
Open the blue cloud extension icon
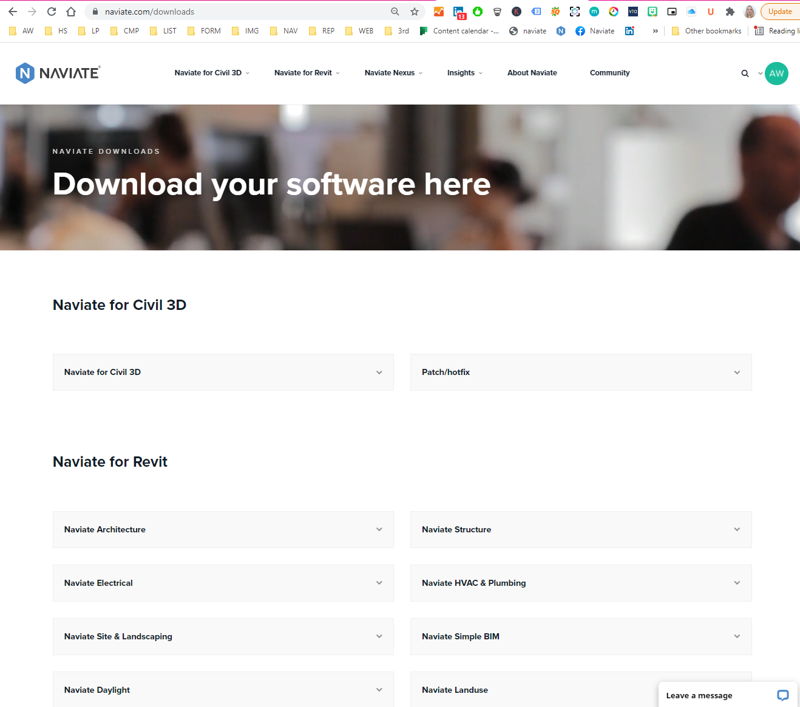[691, 11]
